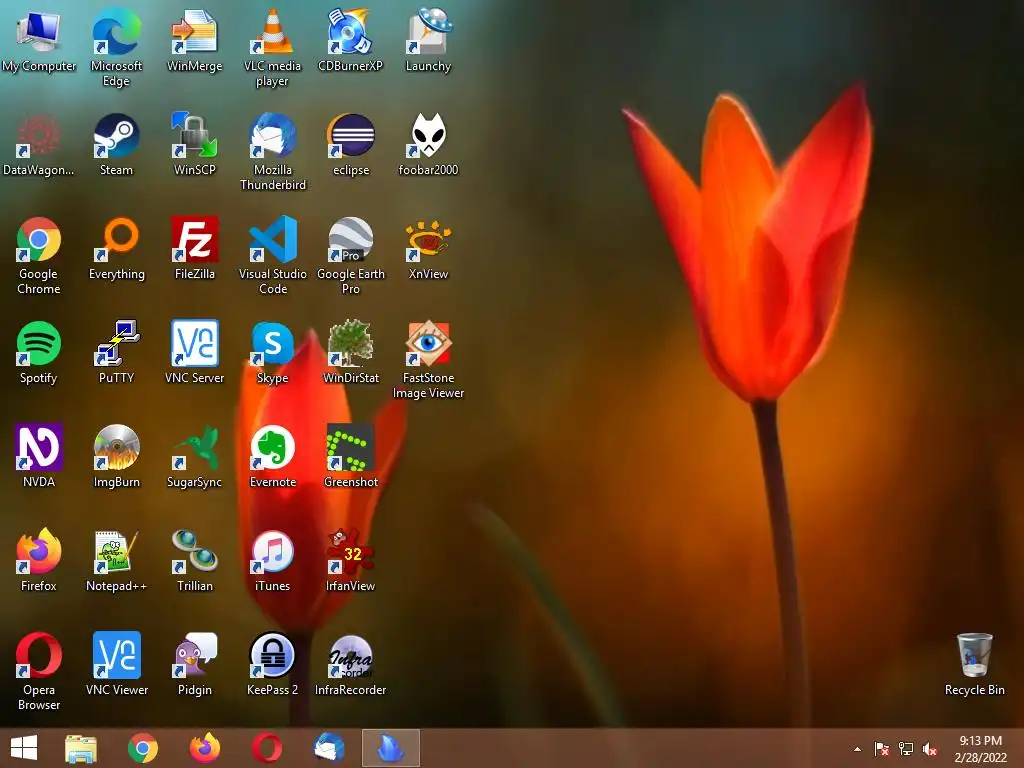
Task: Click the Spotify desktop shortcut
Action: point(39,352)
